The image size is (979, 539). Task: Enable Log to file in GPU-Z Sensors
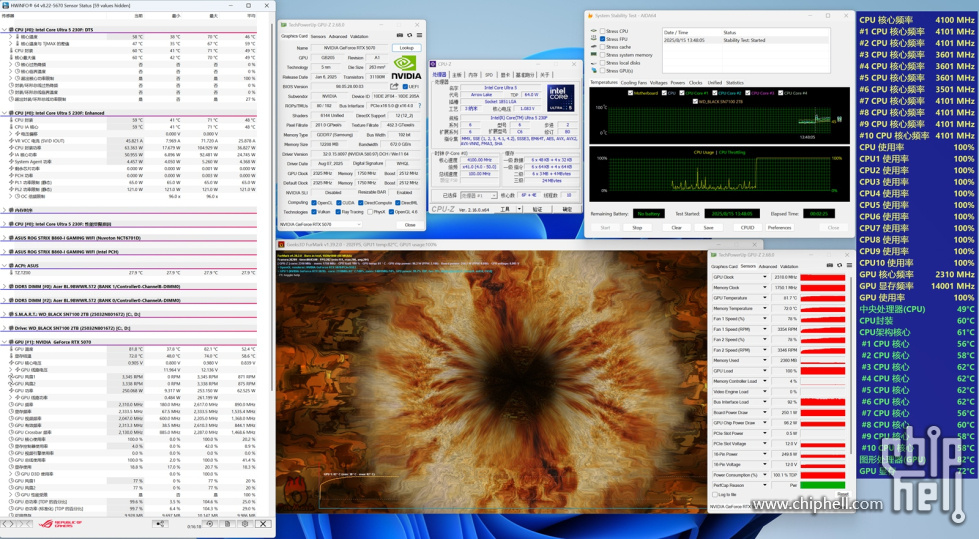click(x=715, y=495)
